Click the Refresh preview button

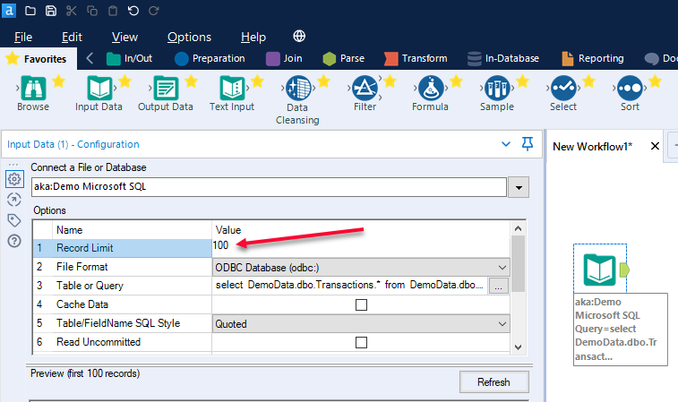click(494, 382)
